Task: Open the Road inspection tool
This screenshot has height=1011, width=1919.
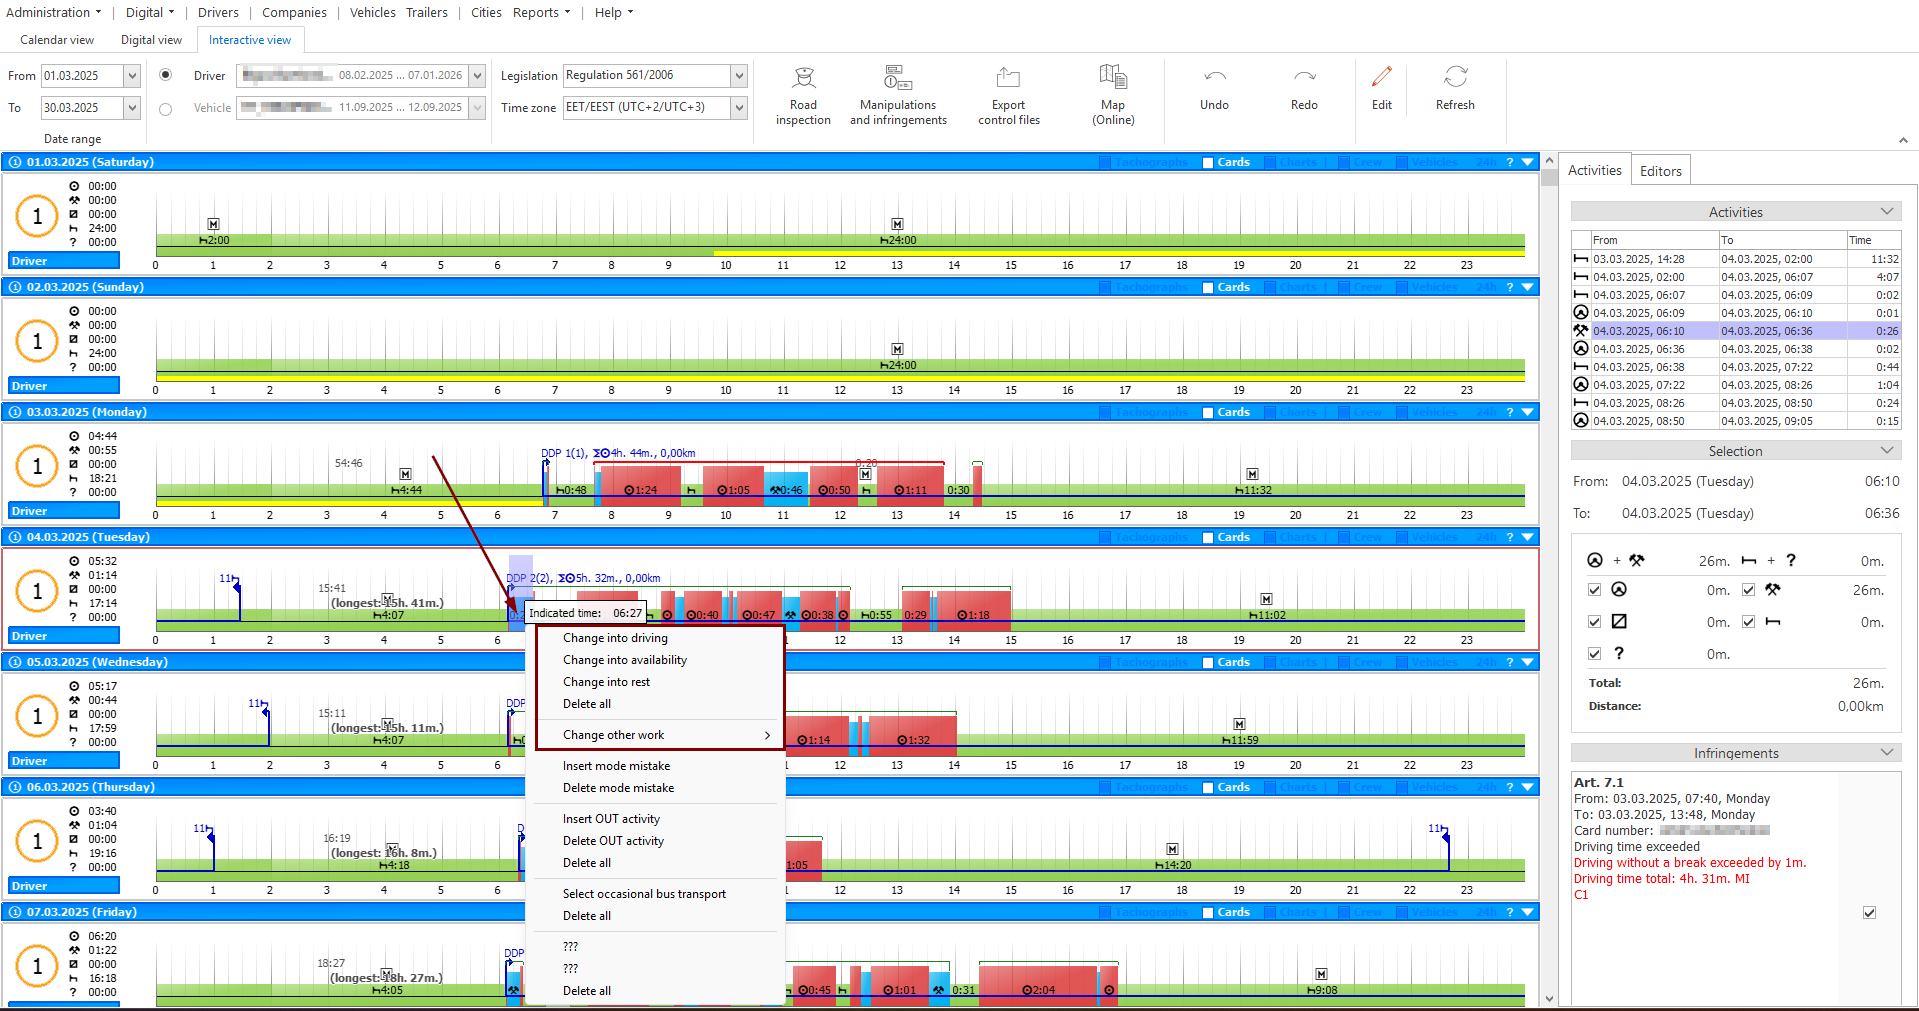Action: click(803, 95)
